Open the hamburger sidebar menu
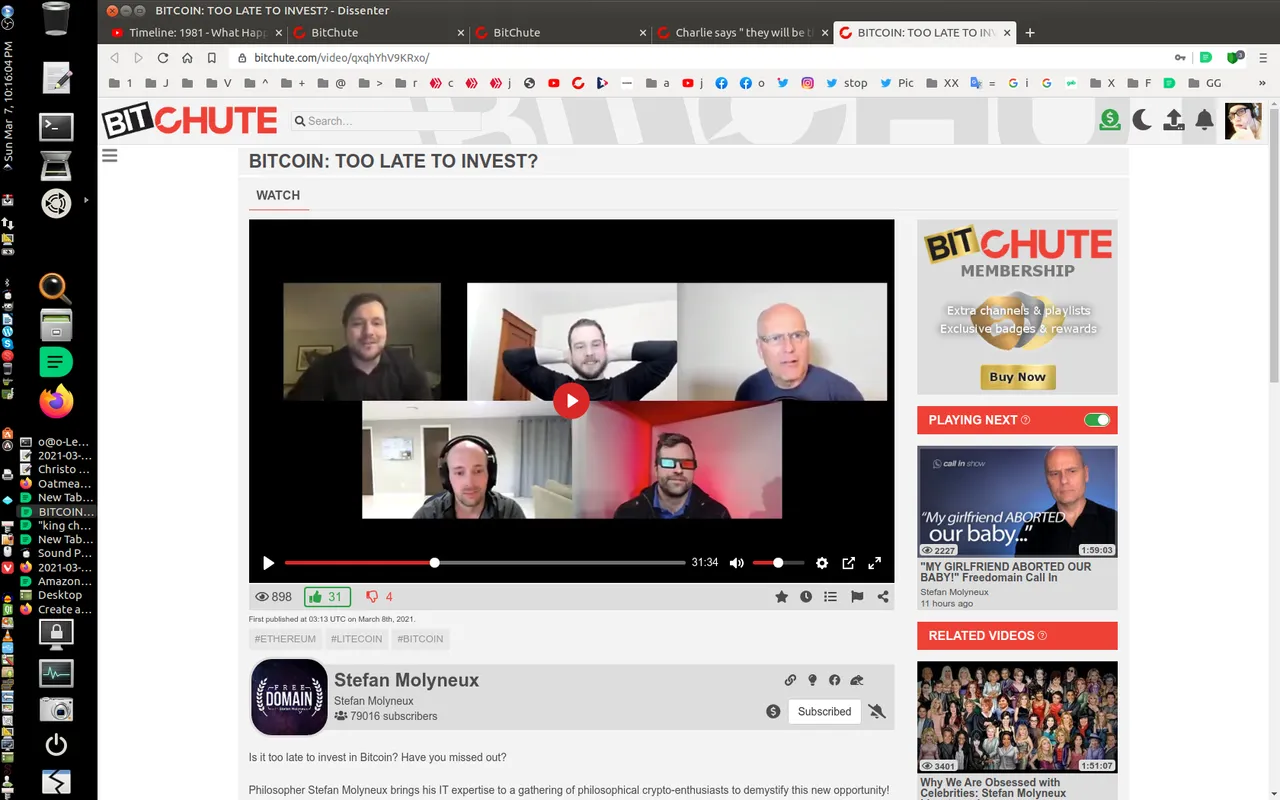 [x=110, y=156]
